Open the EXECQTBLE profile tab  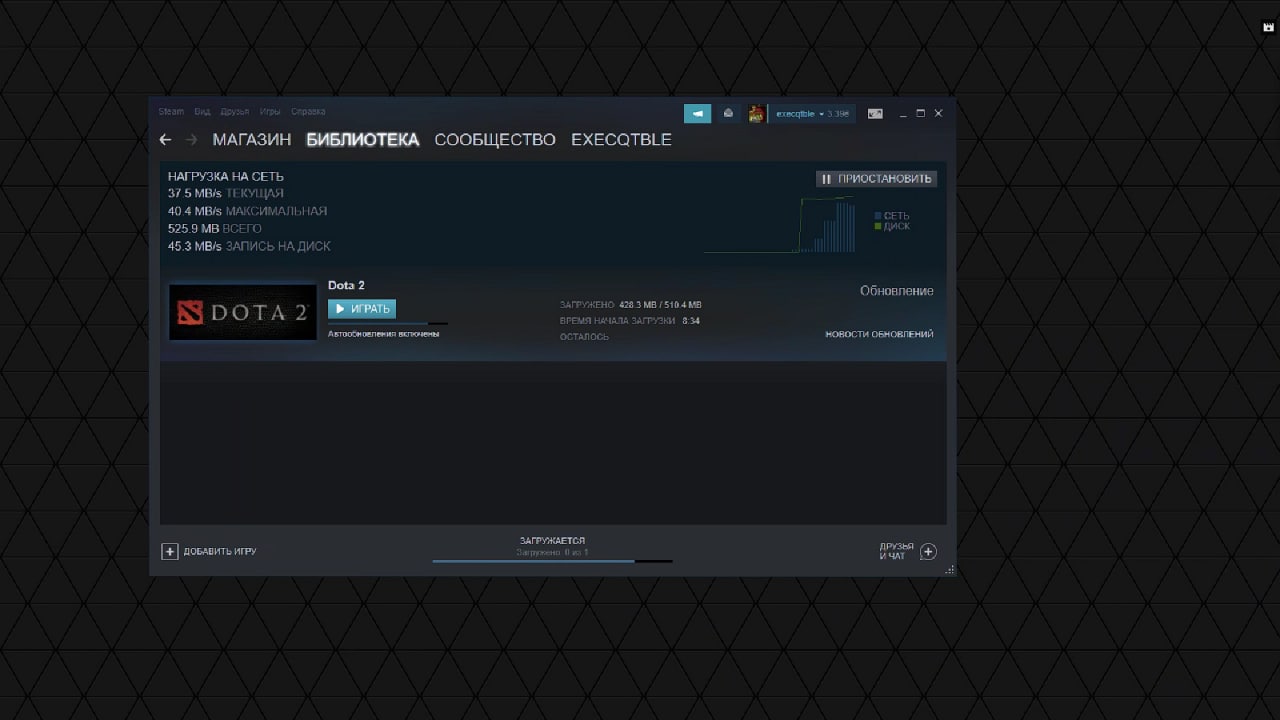click(x=621, y=140)
